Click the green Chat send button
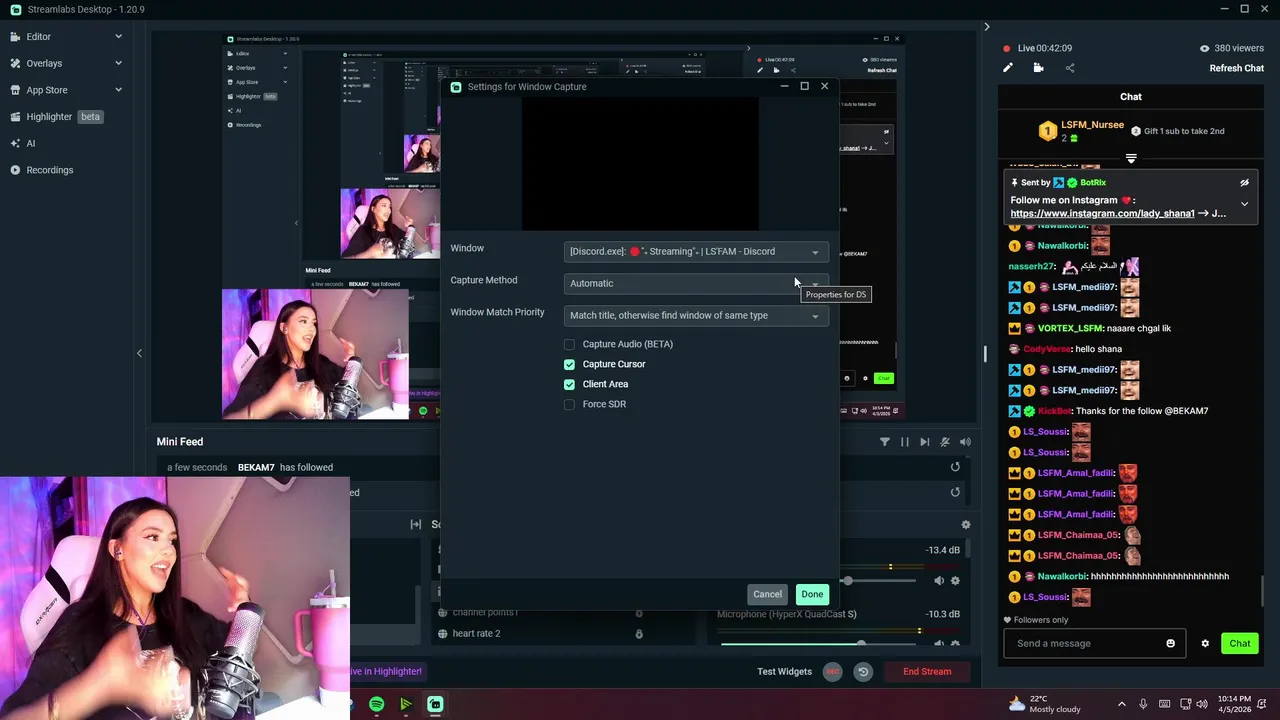Screen dimensions: 1280x720 tap(1239, 643)
